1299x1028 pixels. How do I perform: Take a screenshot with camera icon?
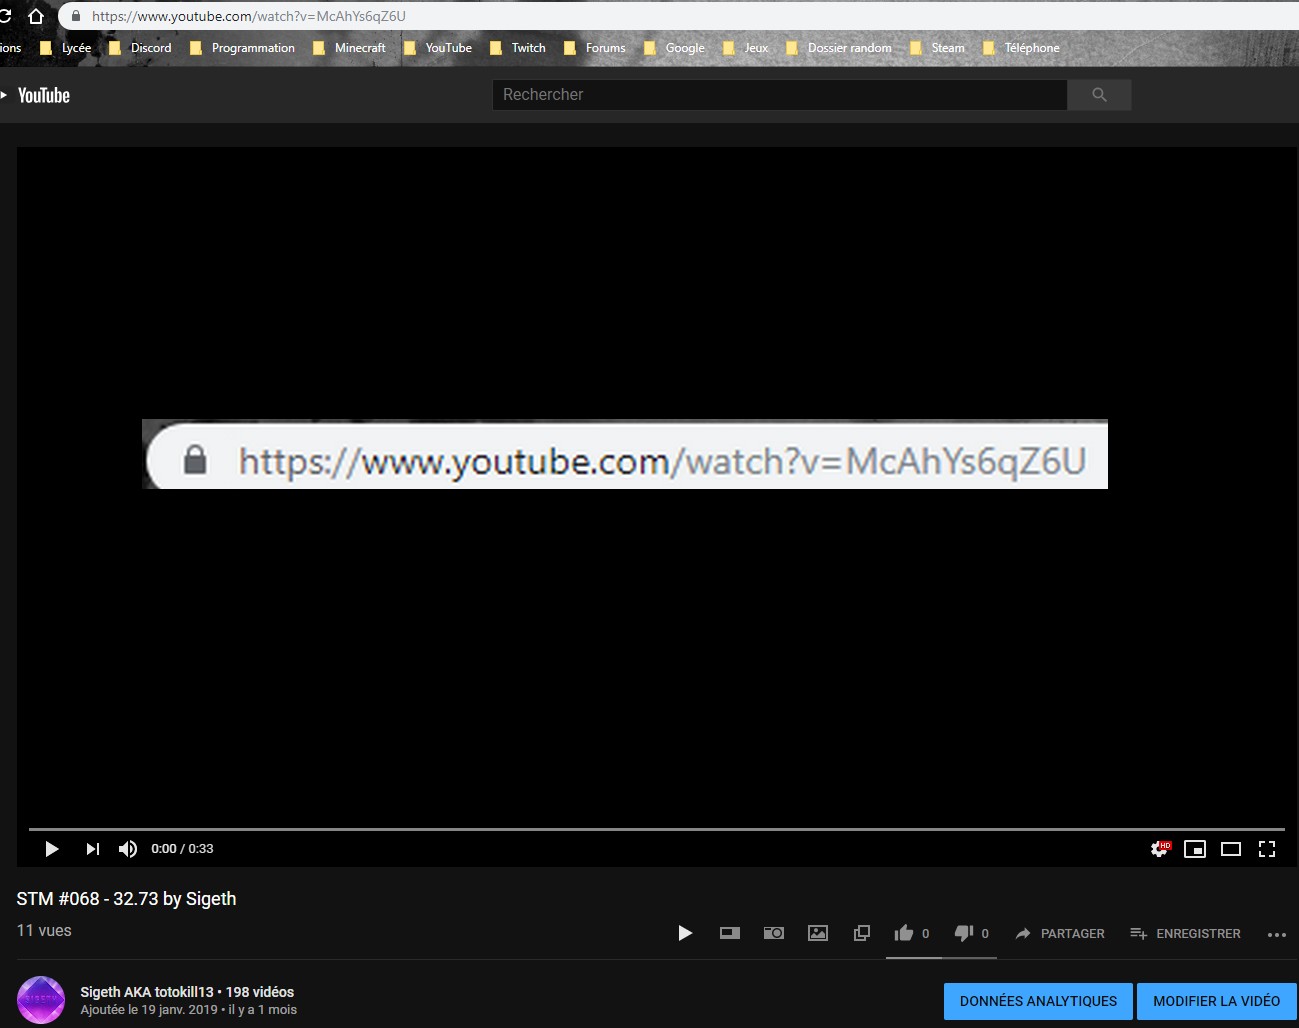(x=773, y=933)
